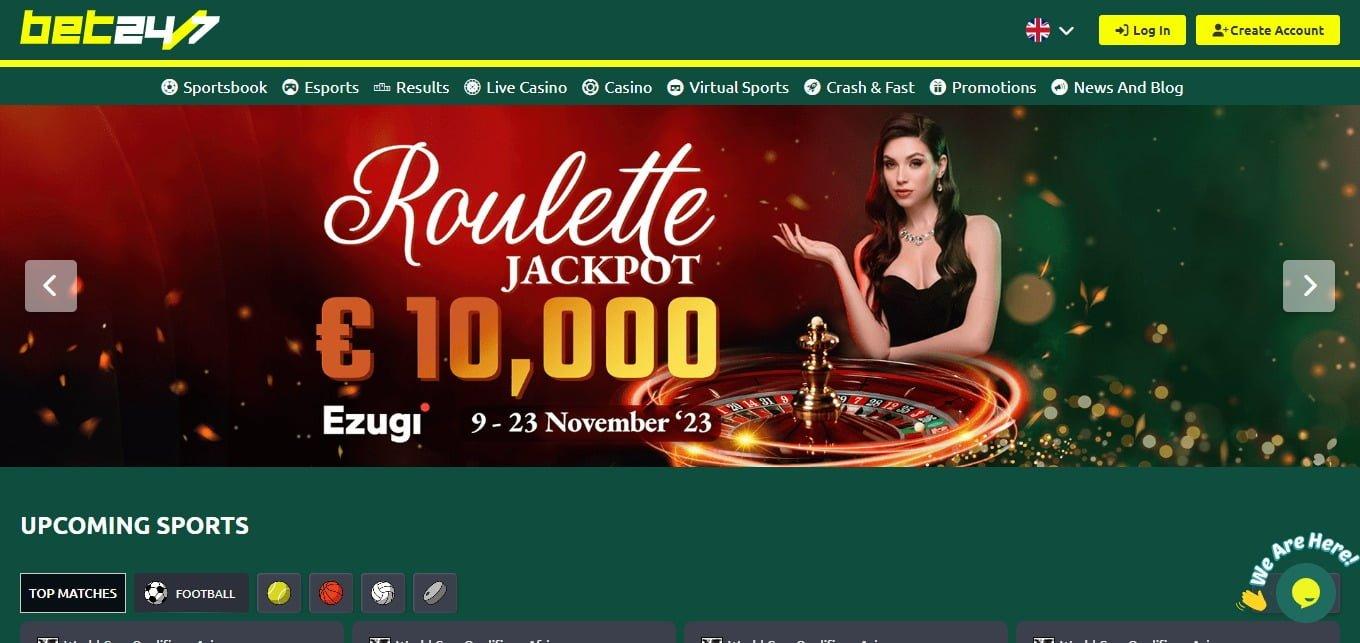Viewport: 1360px width, 643px height.
Task: Select the ice hockey puck filter
Action: click(435, 593)
